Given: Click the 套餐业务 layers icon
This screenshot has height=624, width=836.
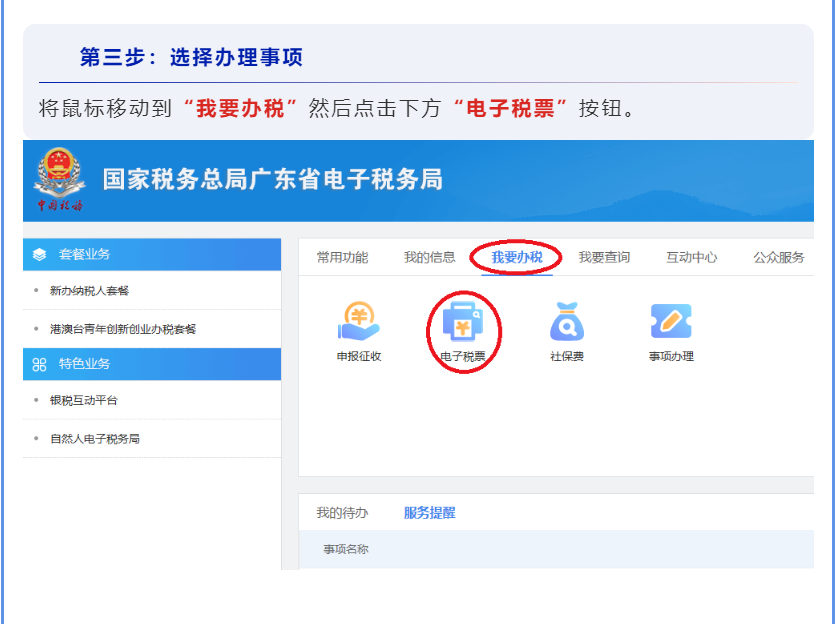Looking at the screenshot, I should click(40, 255).
